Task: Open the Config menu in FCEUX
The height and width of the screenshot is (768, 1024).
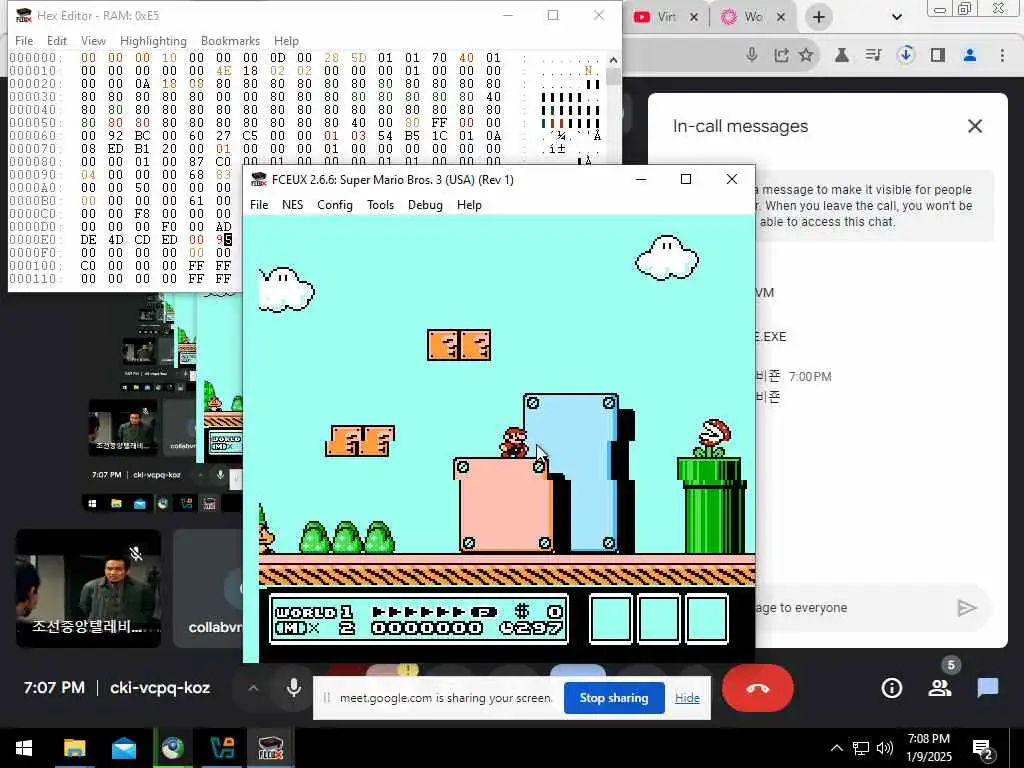Action: pos(334,205)
